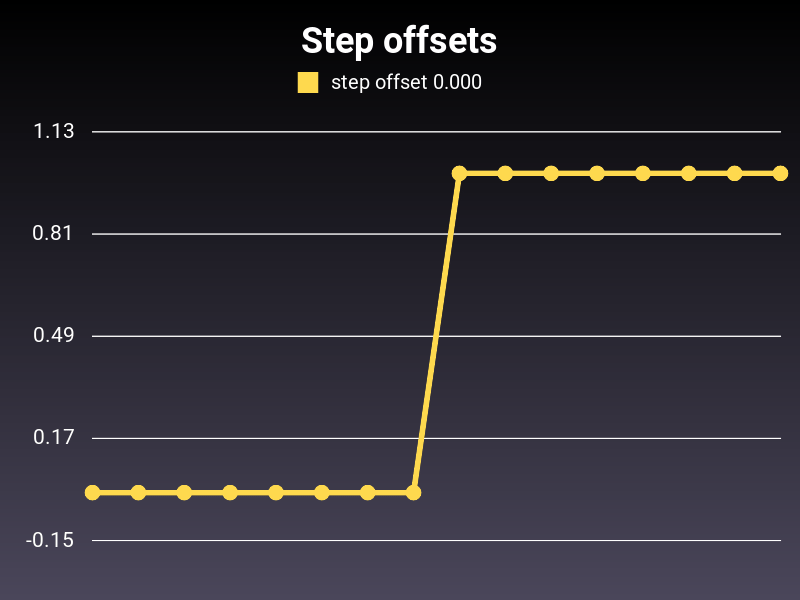Viewport: 800px width, 600px height.
Task: Click the yellow legend swatch for step offset
Action: click(308, 83)
